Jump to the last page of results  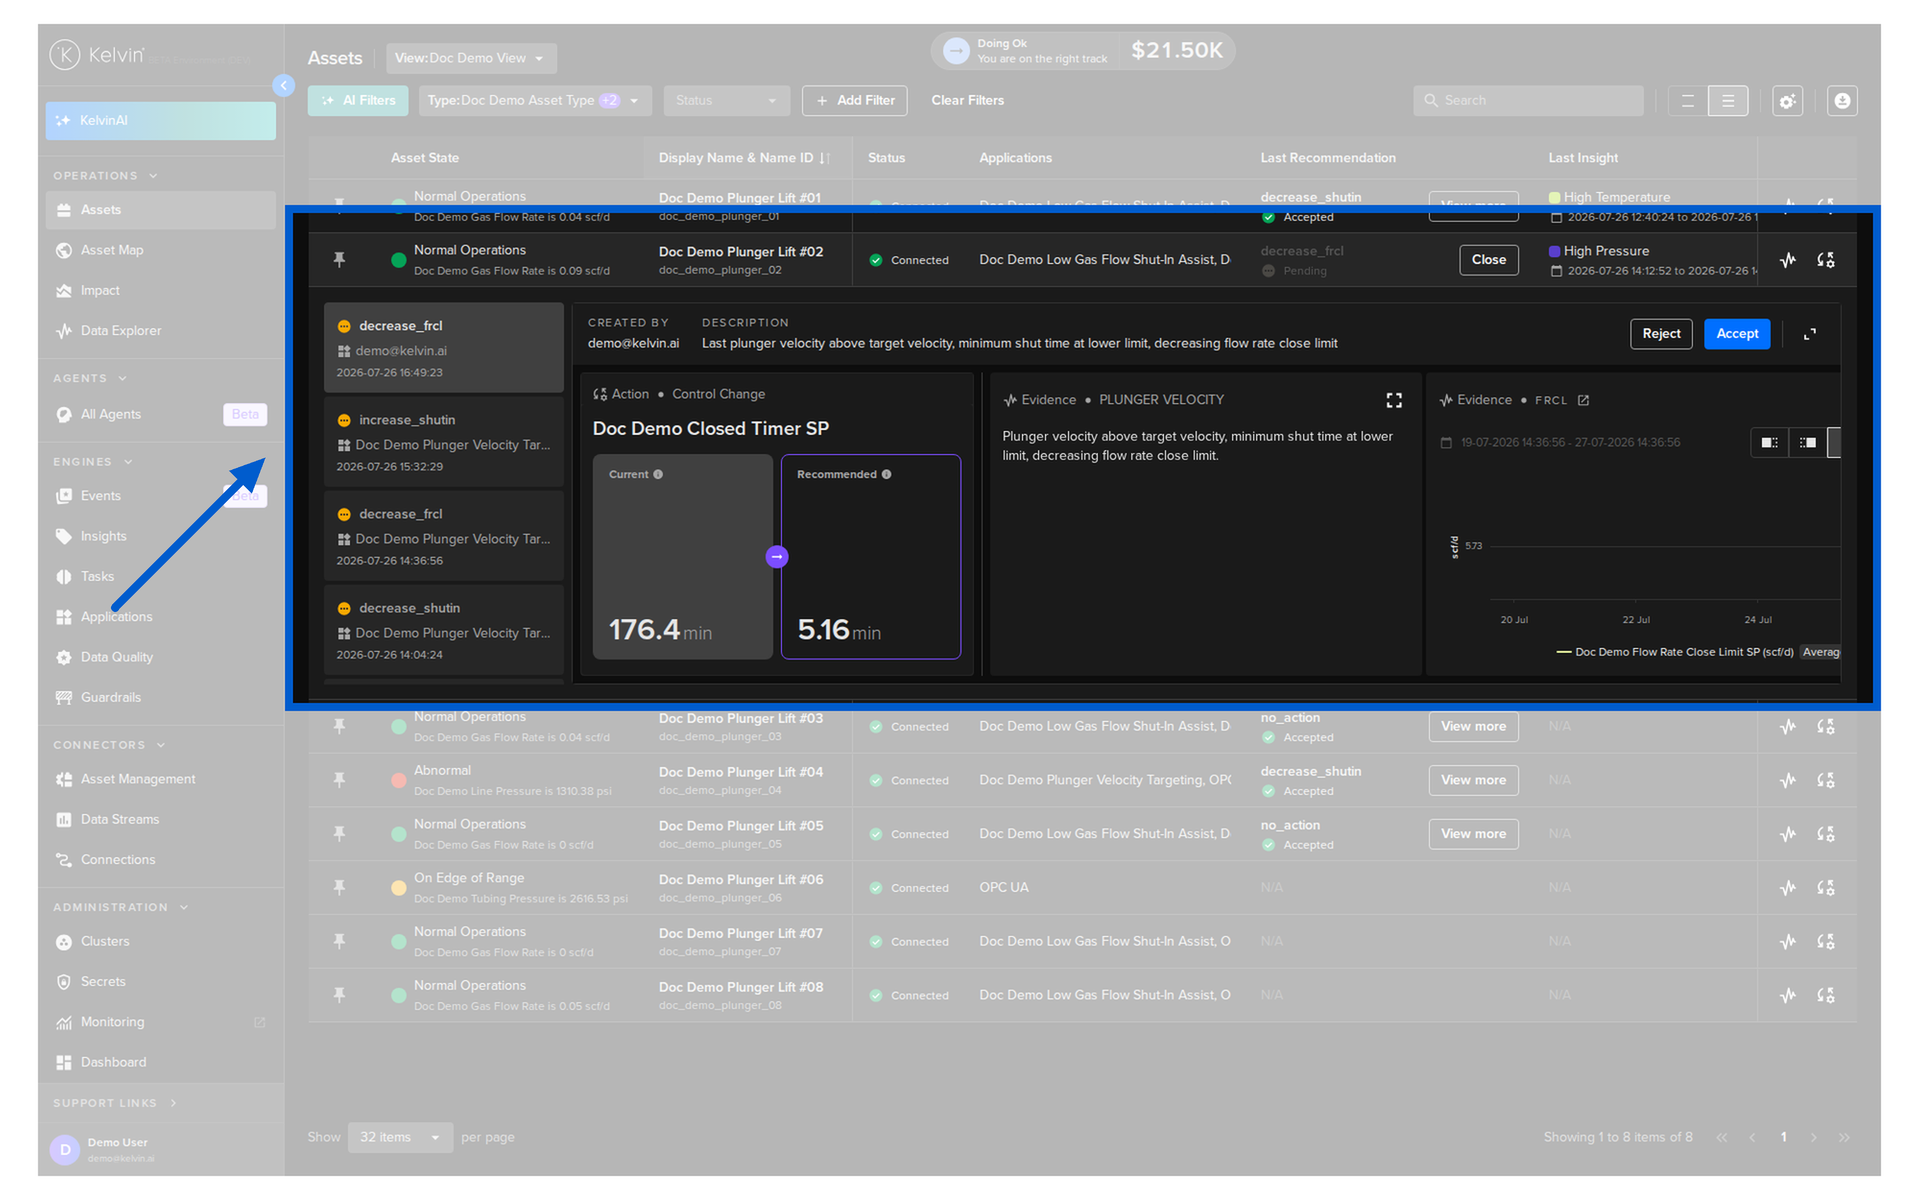coord(1844,1137)
